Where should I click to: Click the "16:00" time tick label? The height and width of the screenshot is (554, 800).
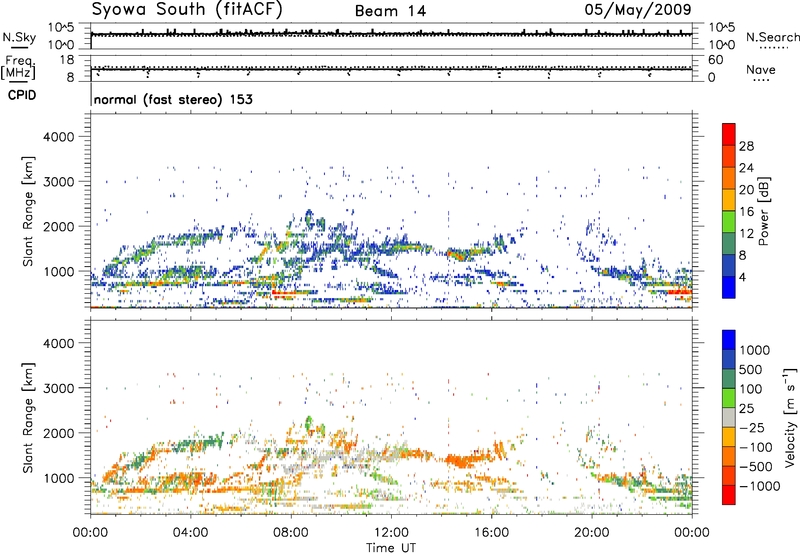pos(491,533)
